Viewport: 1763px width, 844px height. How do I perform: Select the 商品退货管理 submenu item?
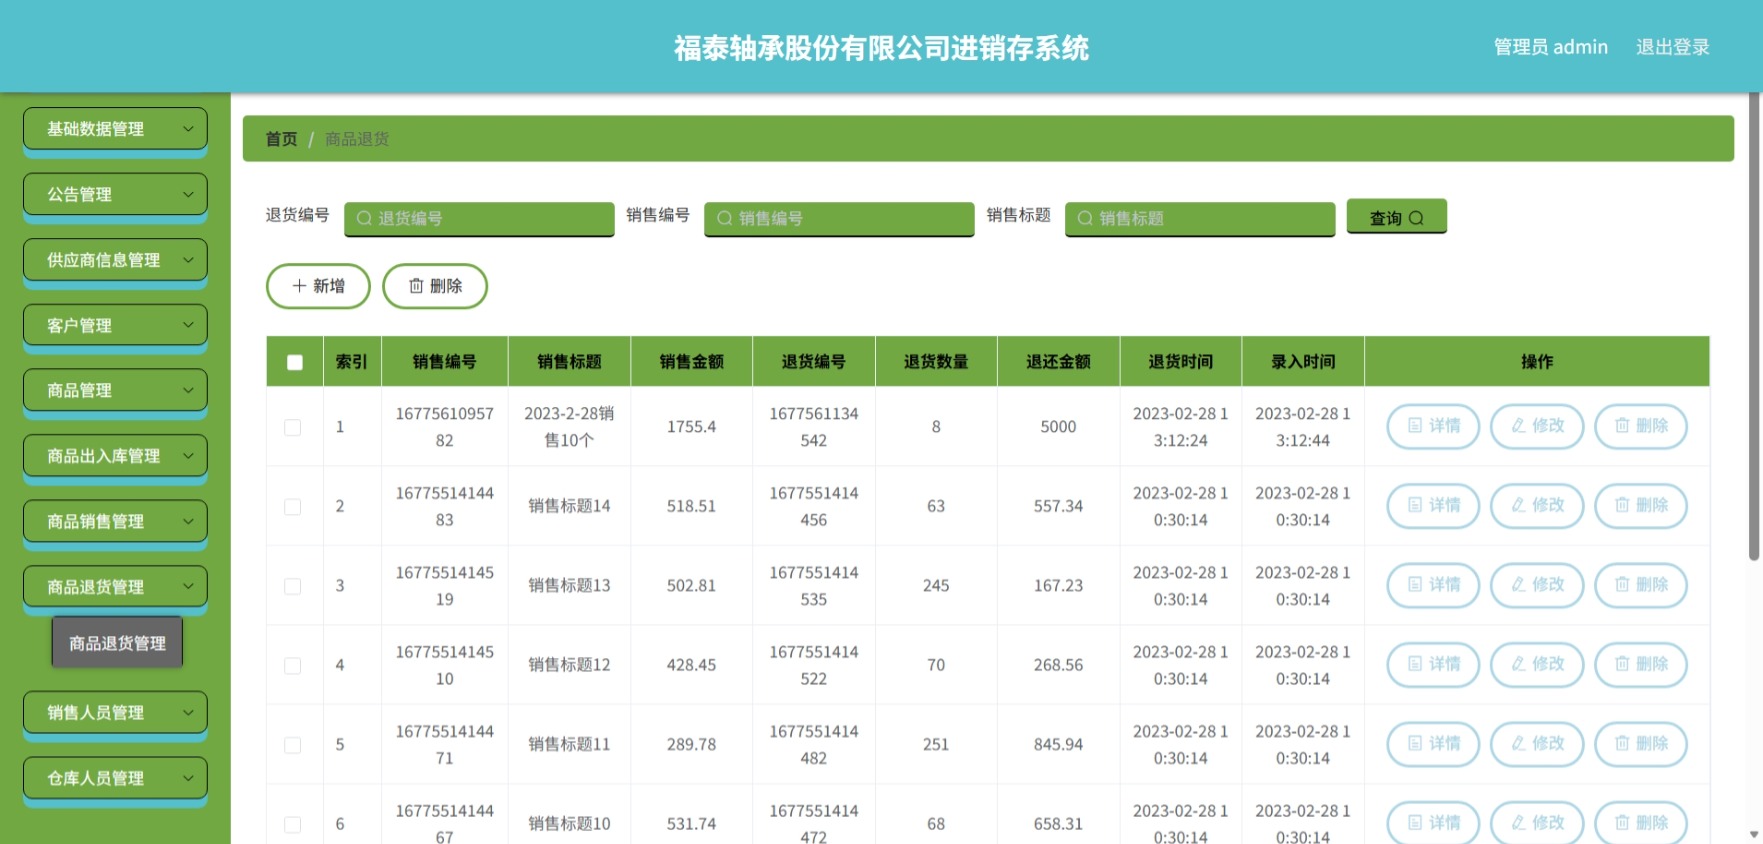click(x=117, y=643)
